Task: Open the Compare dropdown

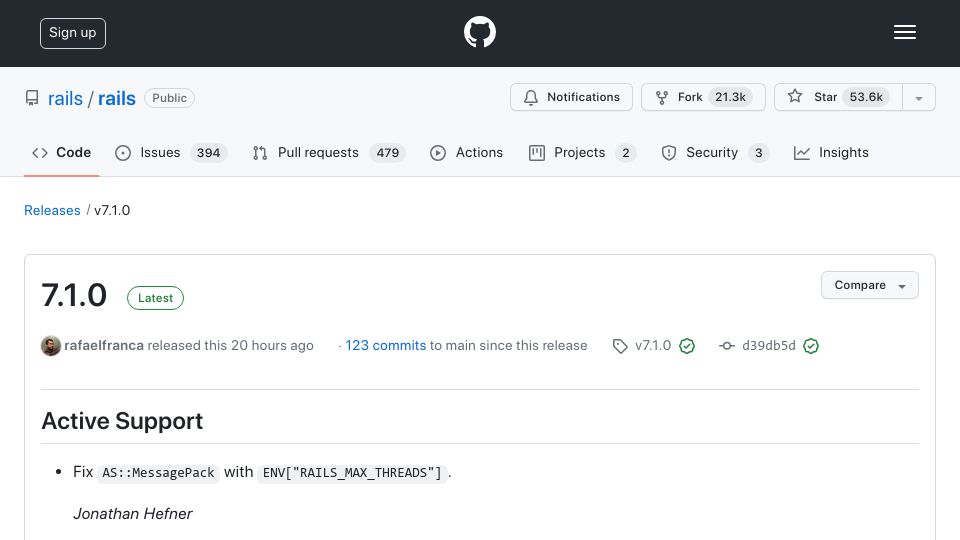Action: coord(869,285)
